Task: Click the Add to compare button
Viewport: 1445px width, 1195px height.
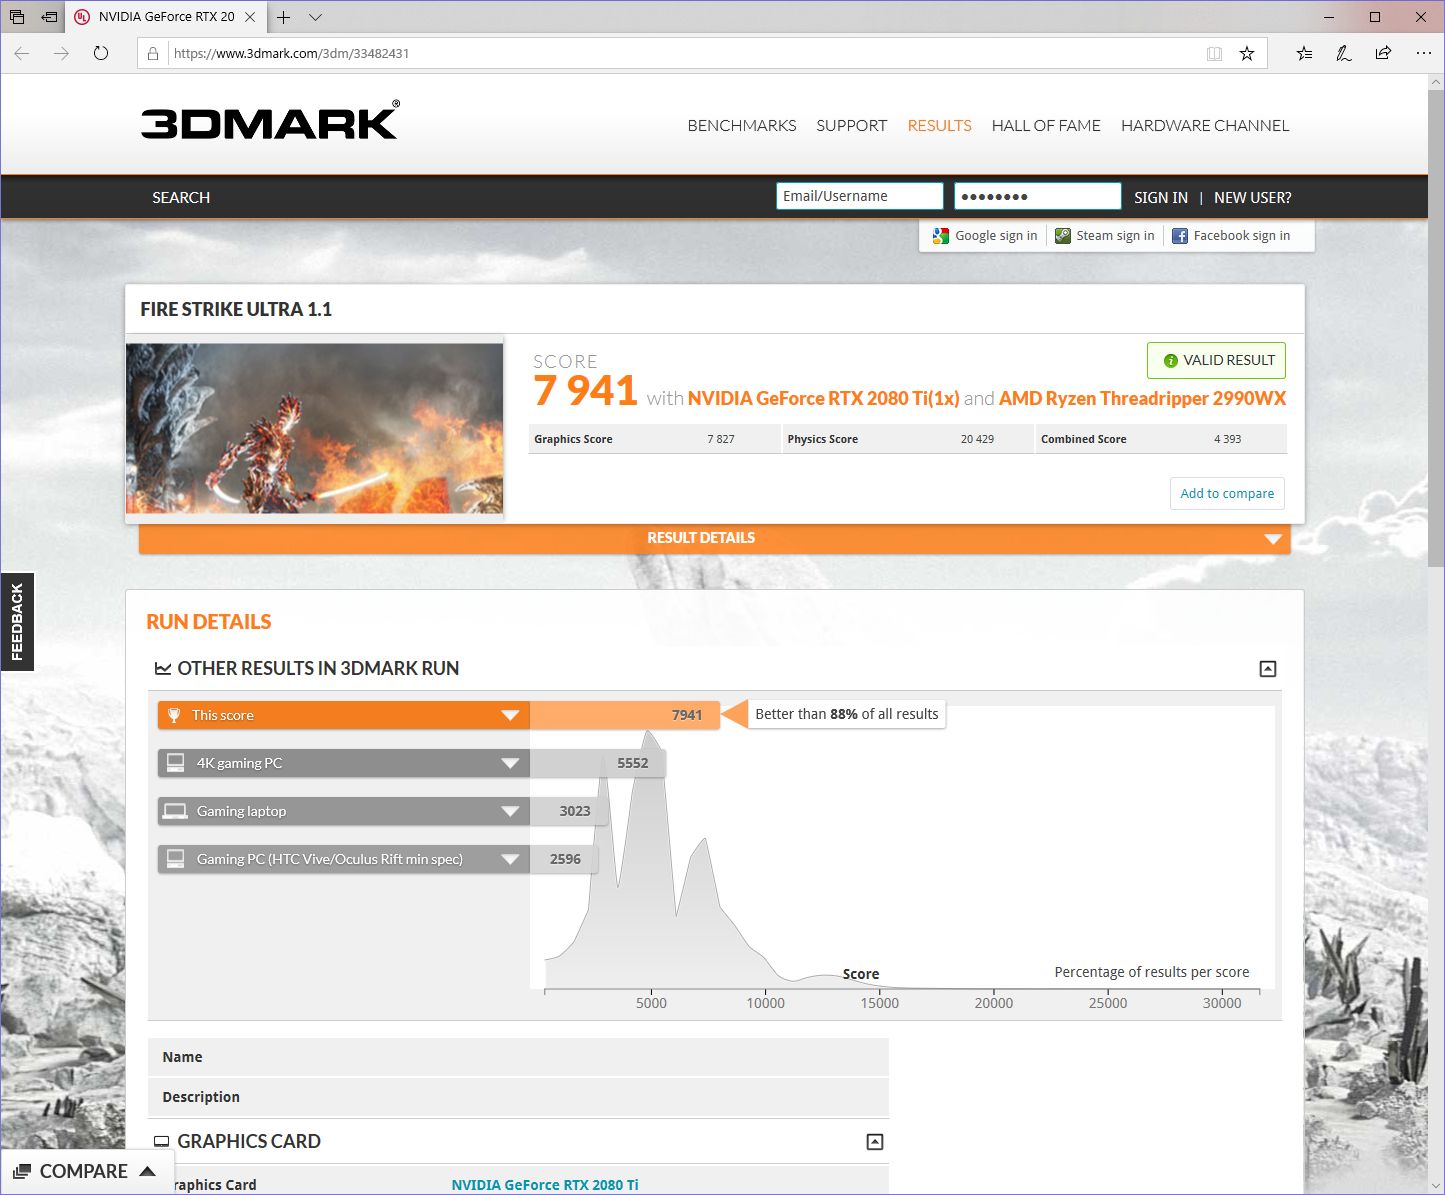Action: [x=1226, y=493]
